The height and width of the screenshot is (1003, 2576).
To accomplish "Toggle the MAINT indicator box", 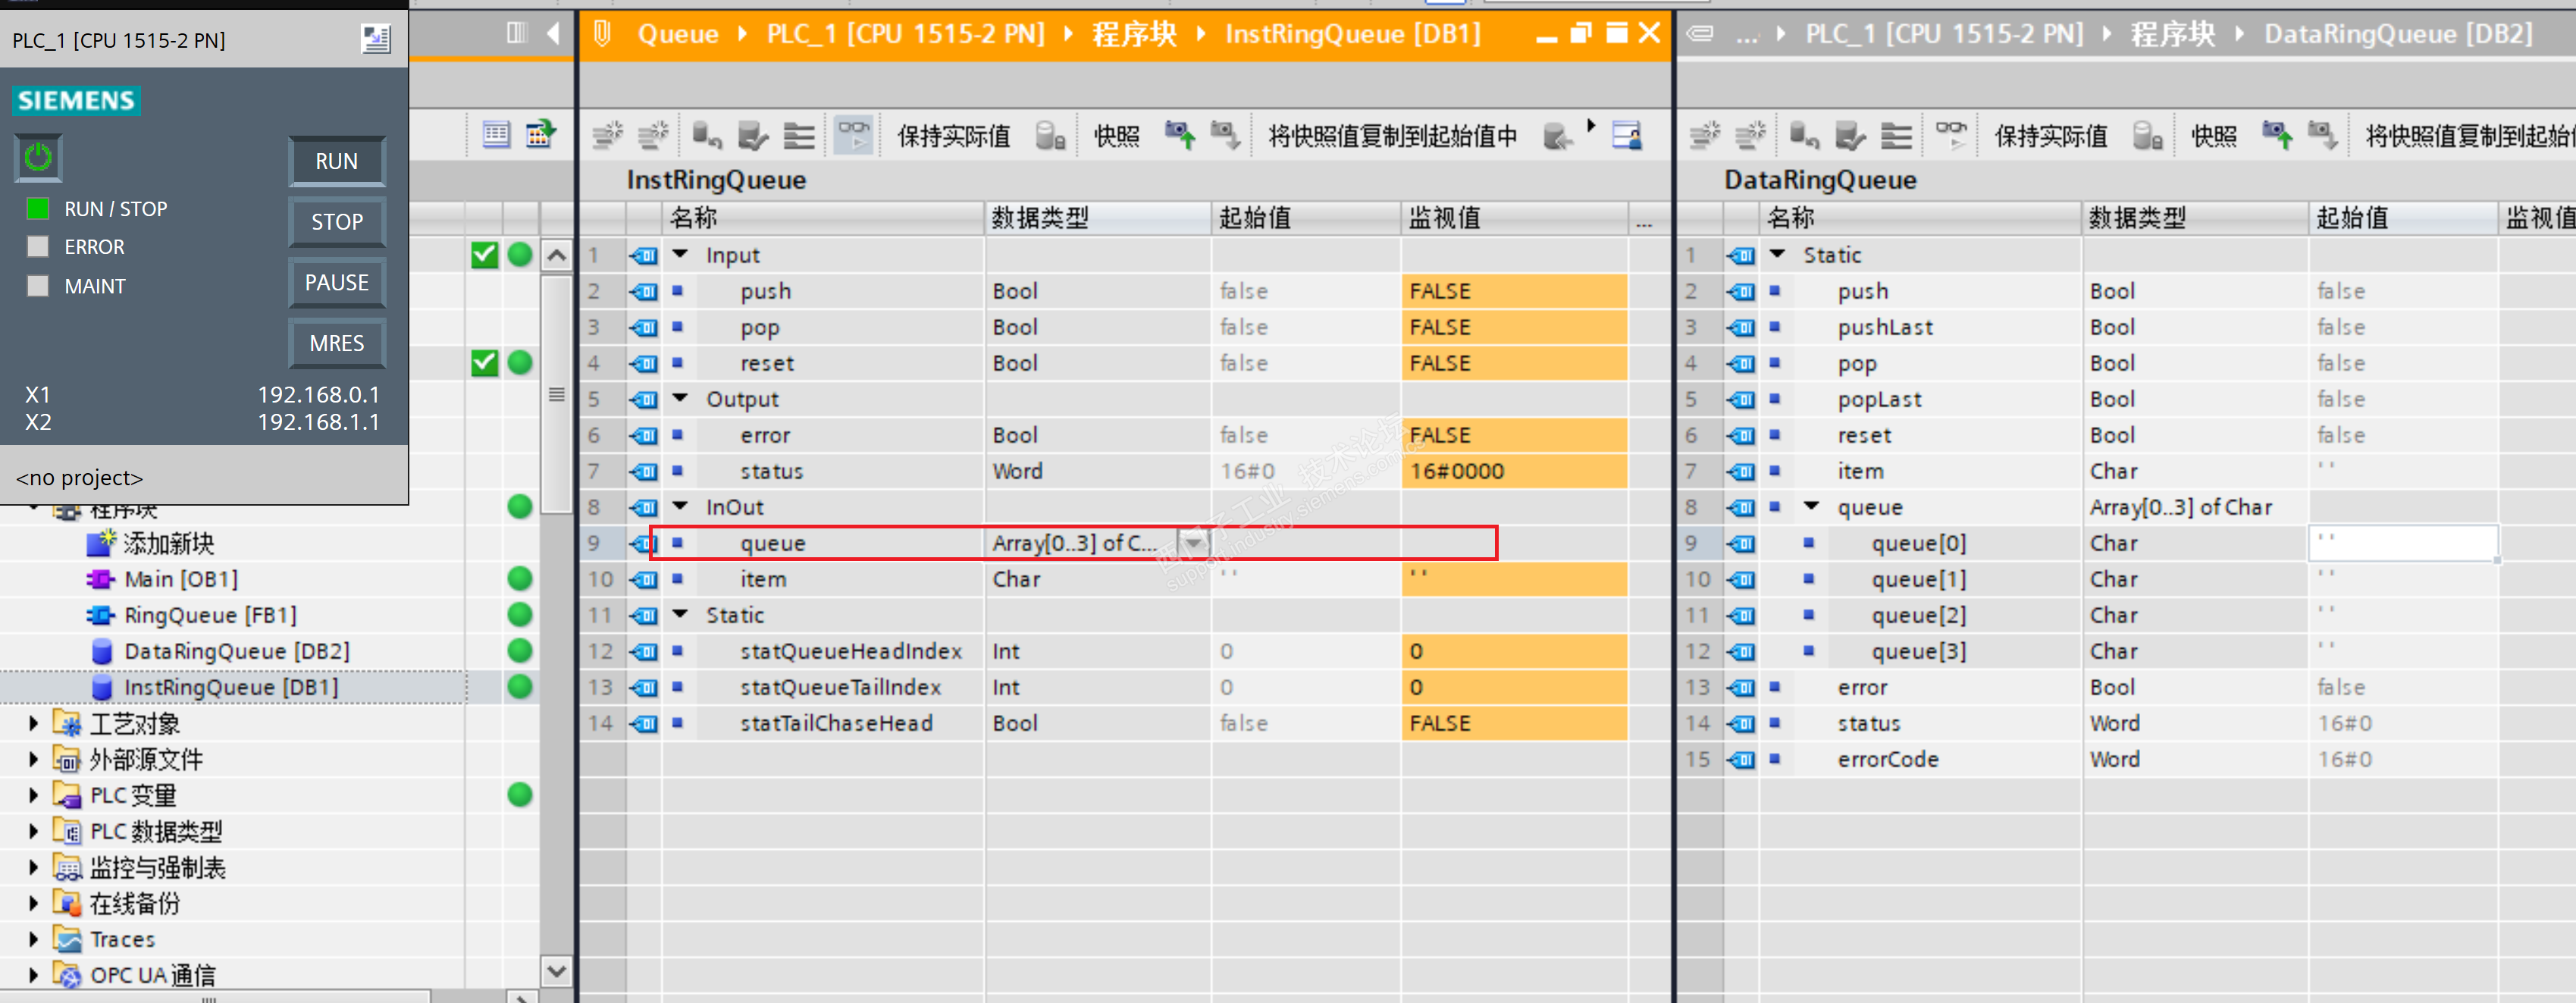I will [x=38, y=286].
